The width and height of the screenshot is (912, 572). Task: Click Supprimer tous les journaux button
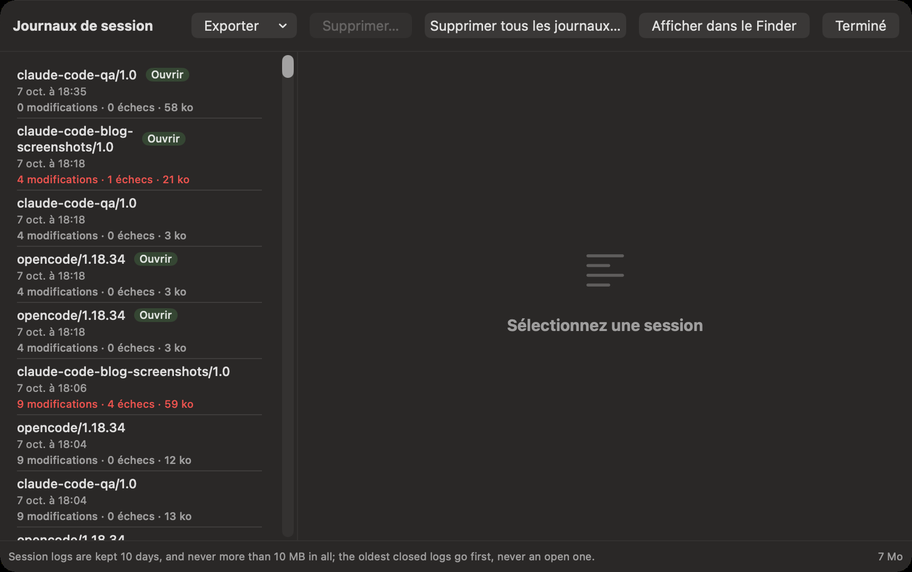point(525,26)
